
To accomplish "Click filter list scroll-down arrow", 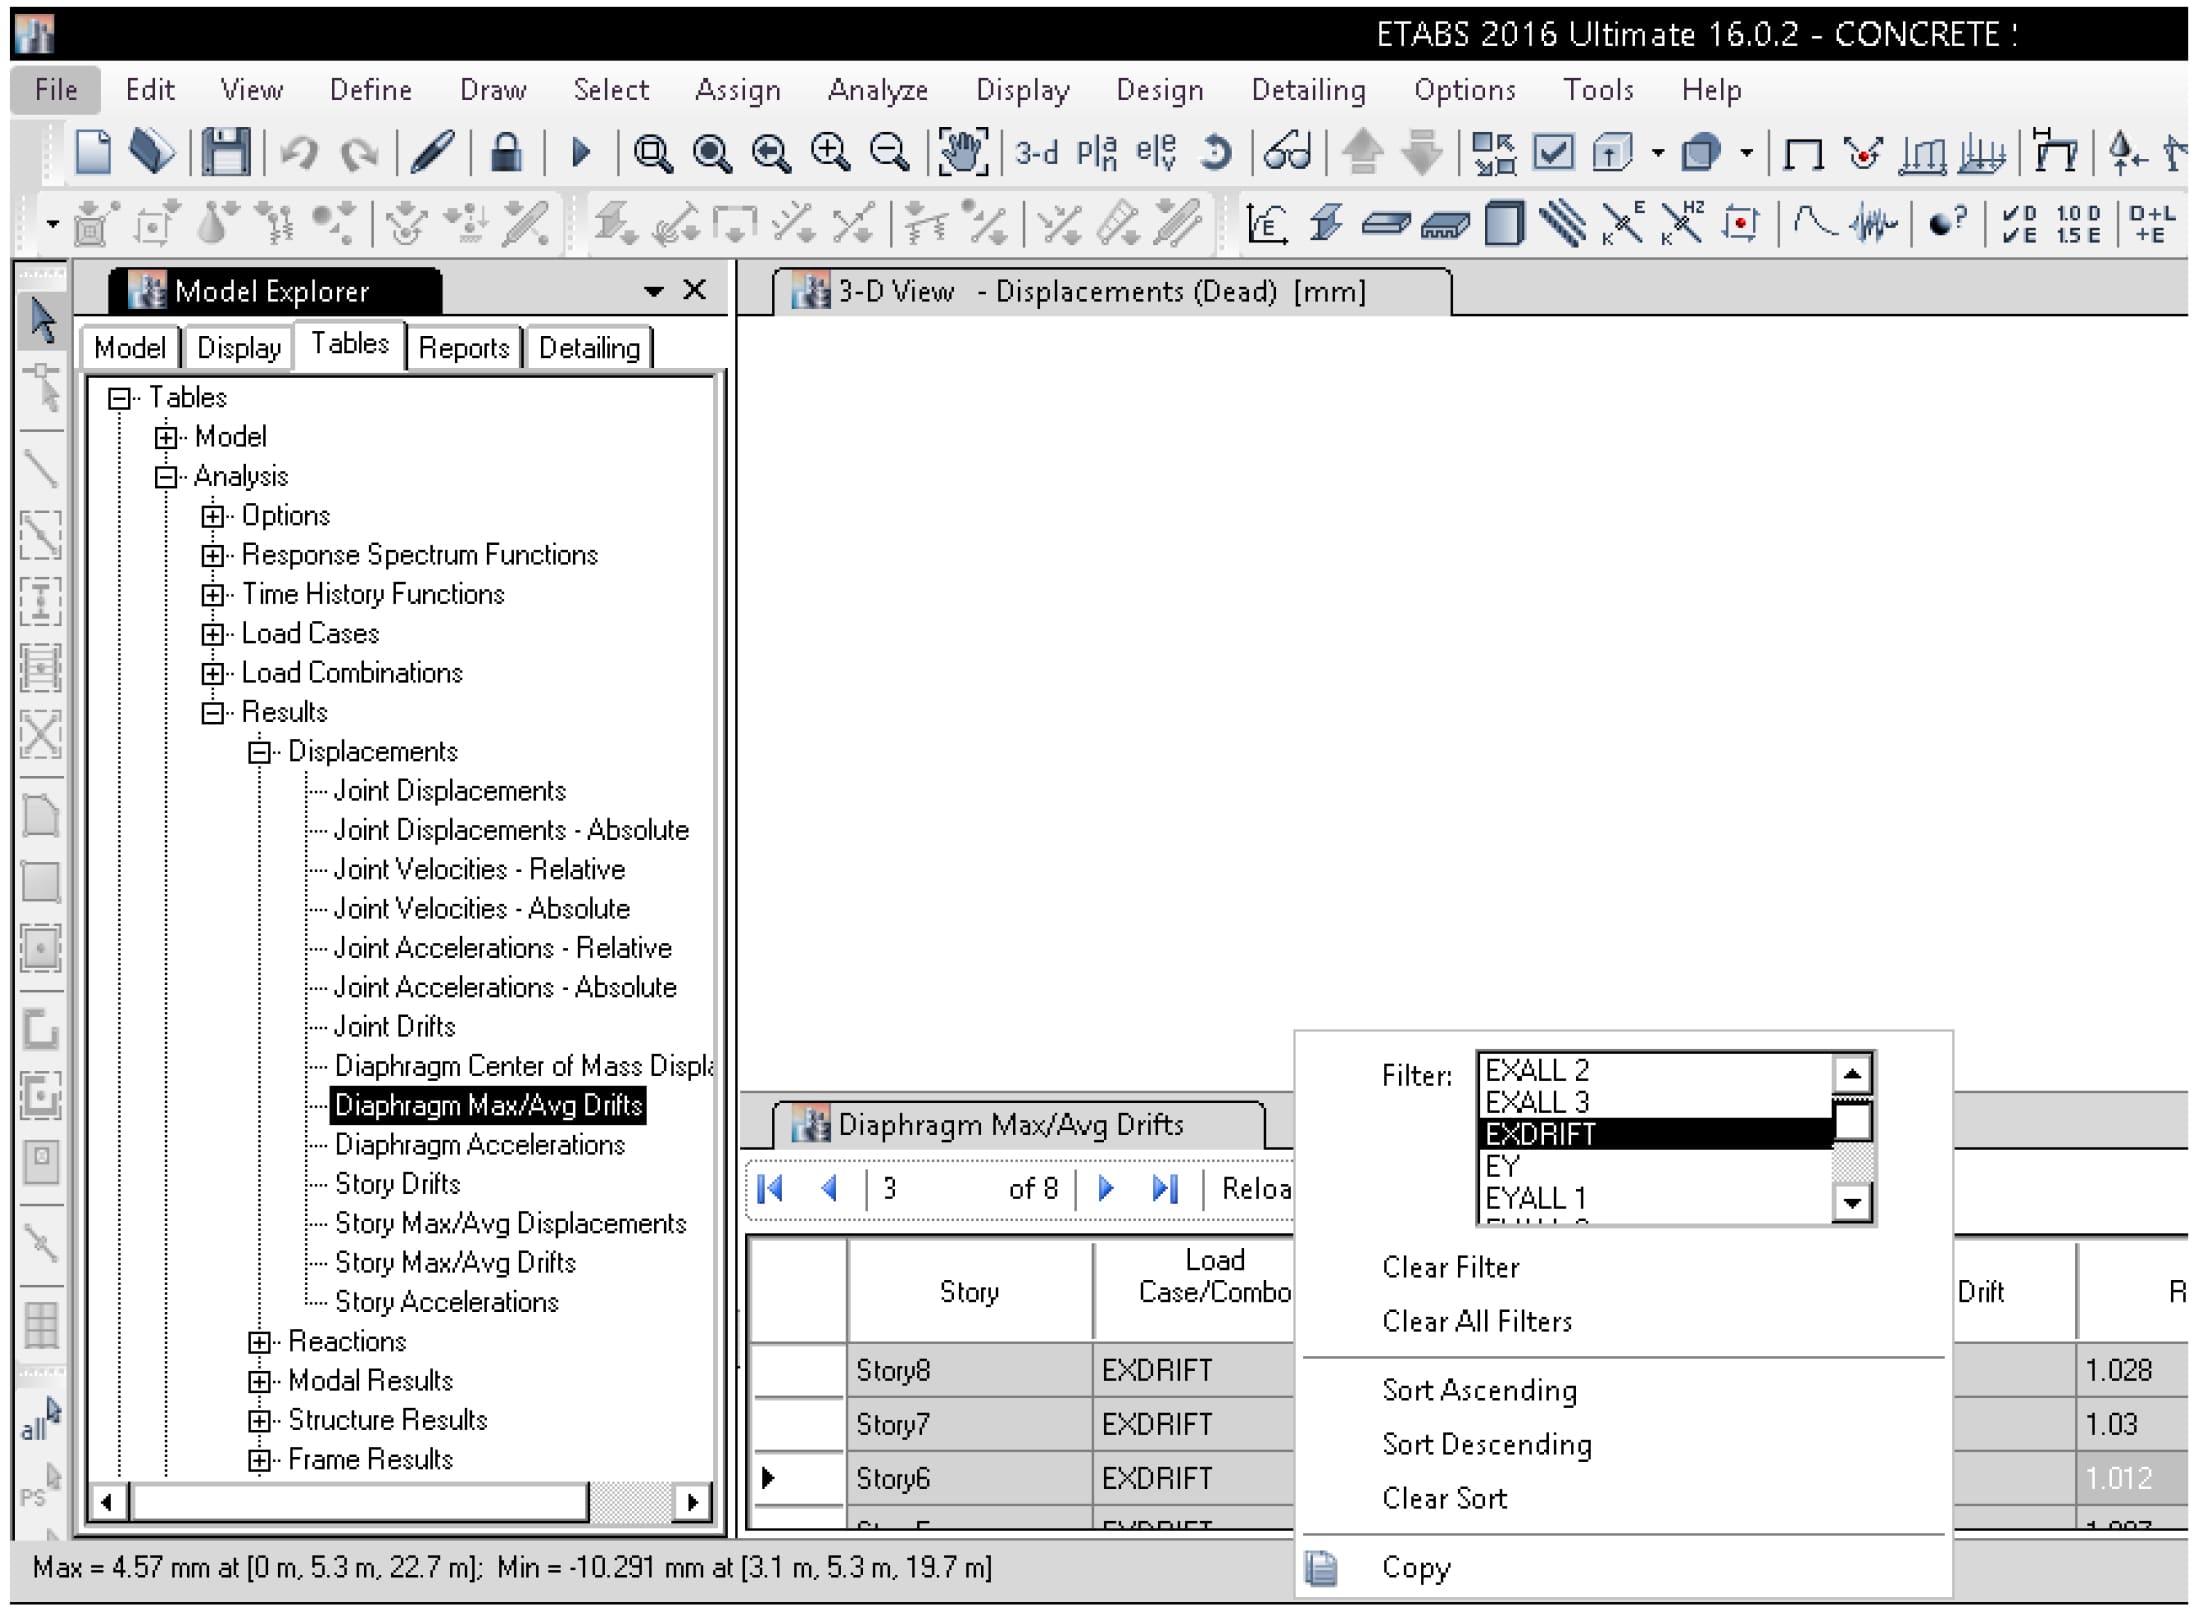I will pos(1852,1202).
